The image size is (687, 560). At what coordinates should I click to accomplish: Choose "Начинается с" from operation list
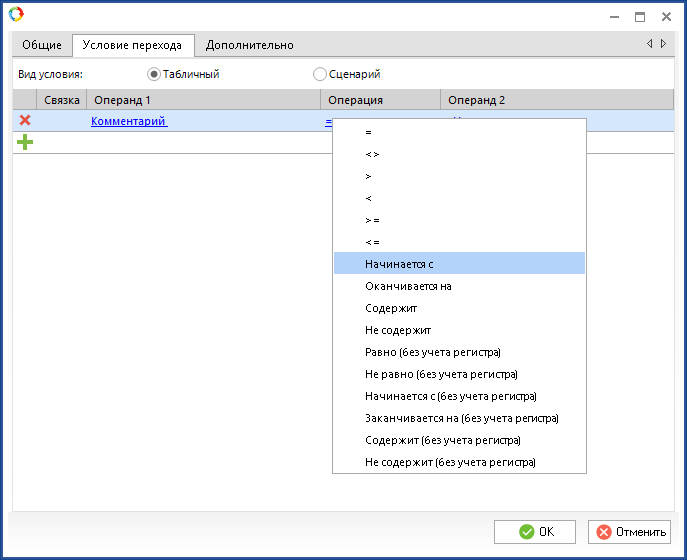(400, 264)
